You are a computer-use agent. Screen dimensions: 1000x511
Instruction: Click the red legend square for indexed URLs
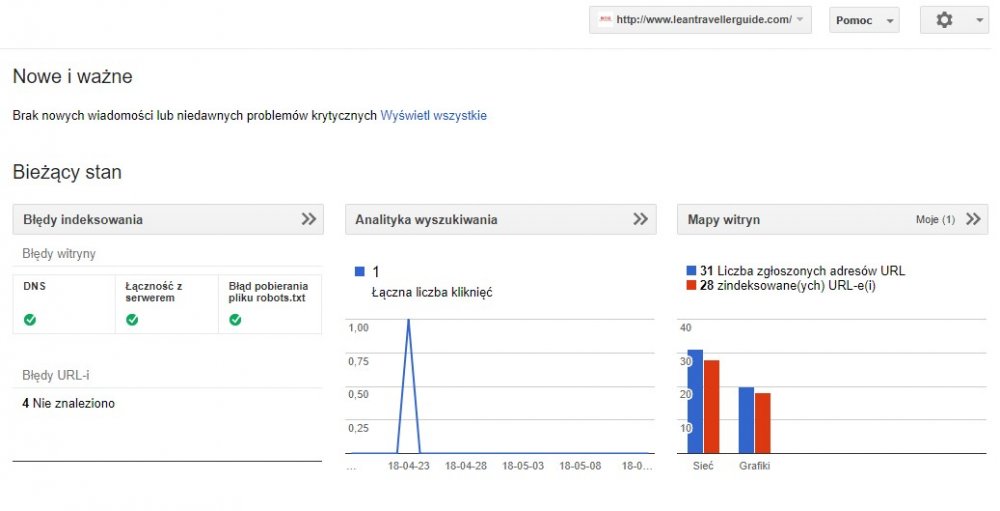(x=691, y=285)
